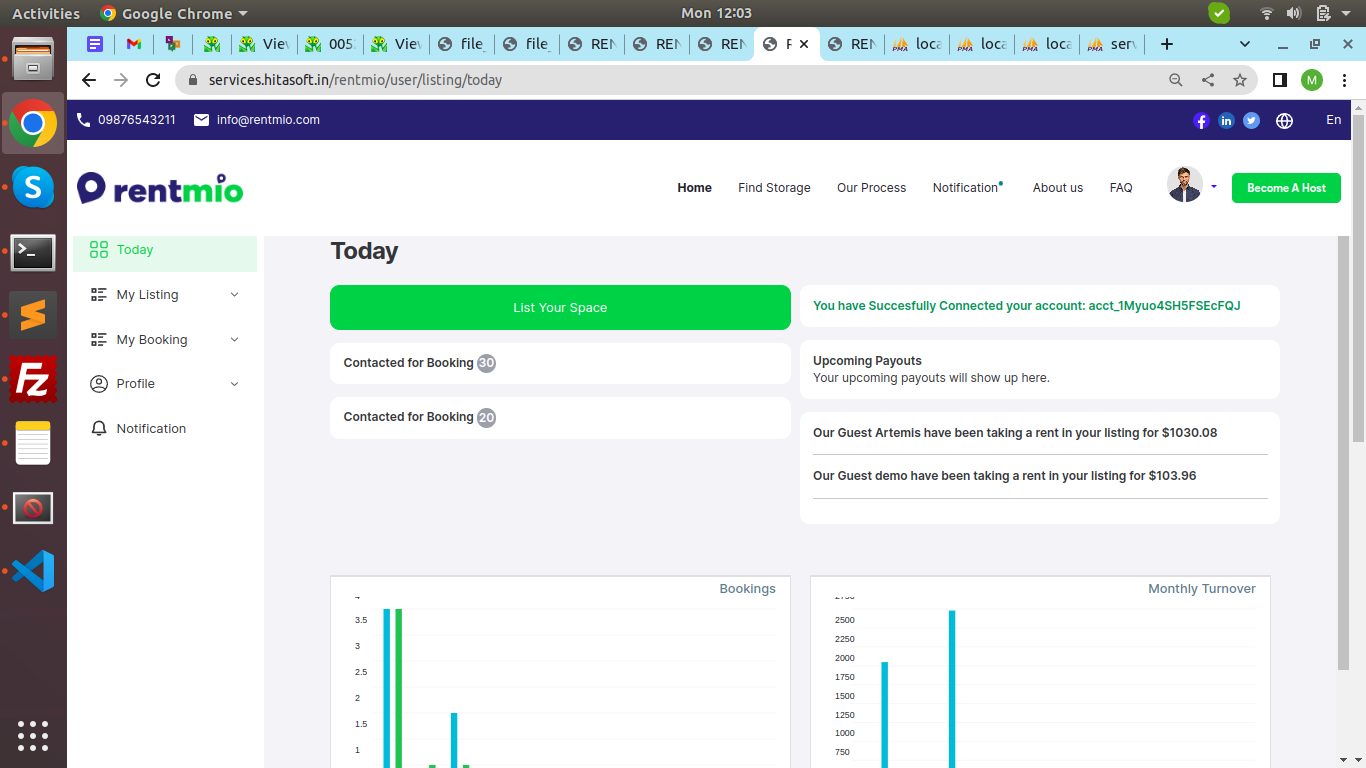Expand the Profile submenu chevron
The width and height of the screenshot is (1366, 768).
tap(235, 384)
